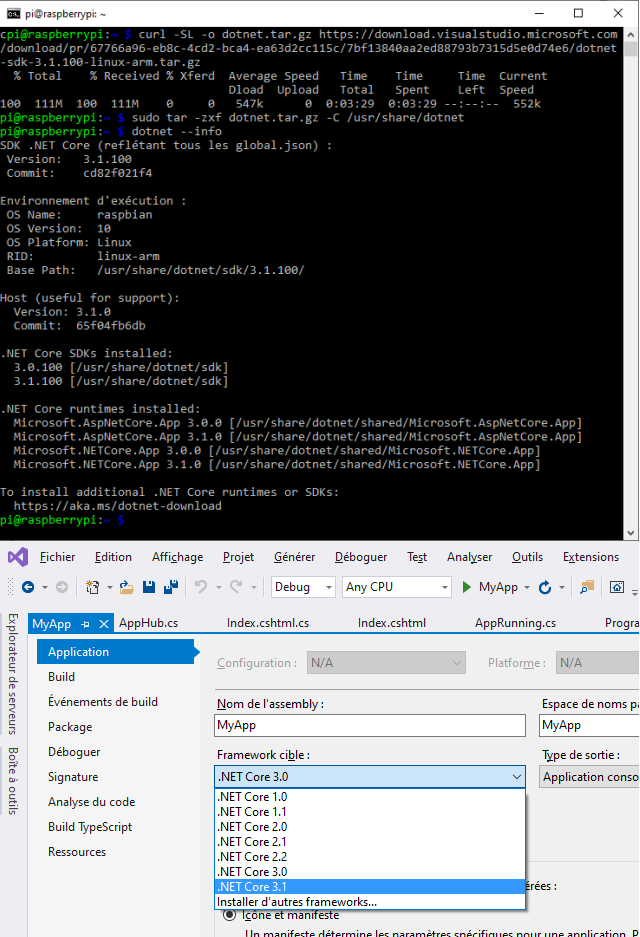Screen dimensions: 640x937
Task: Open the Build TypeScript page
Action: coord(90,828)
